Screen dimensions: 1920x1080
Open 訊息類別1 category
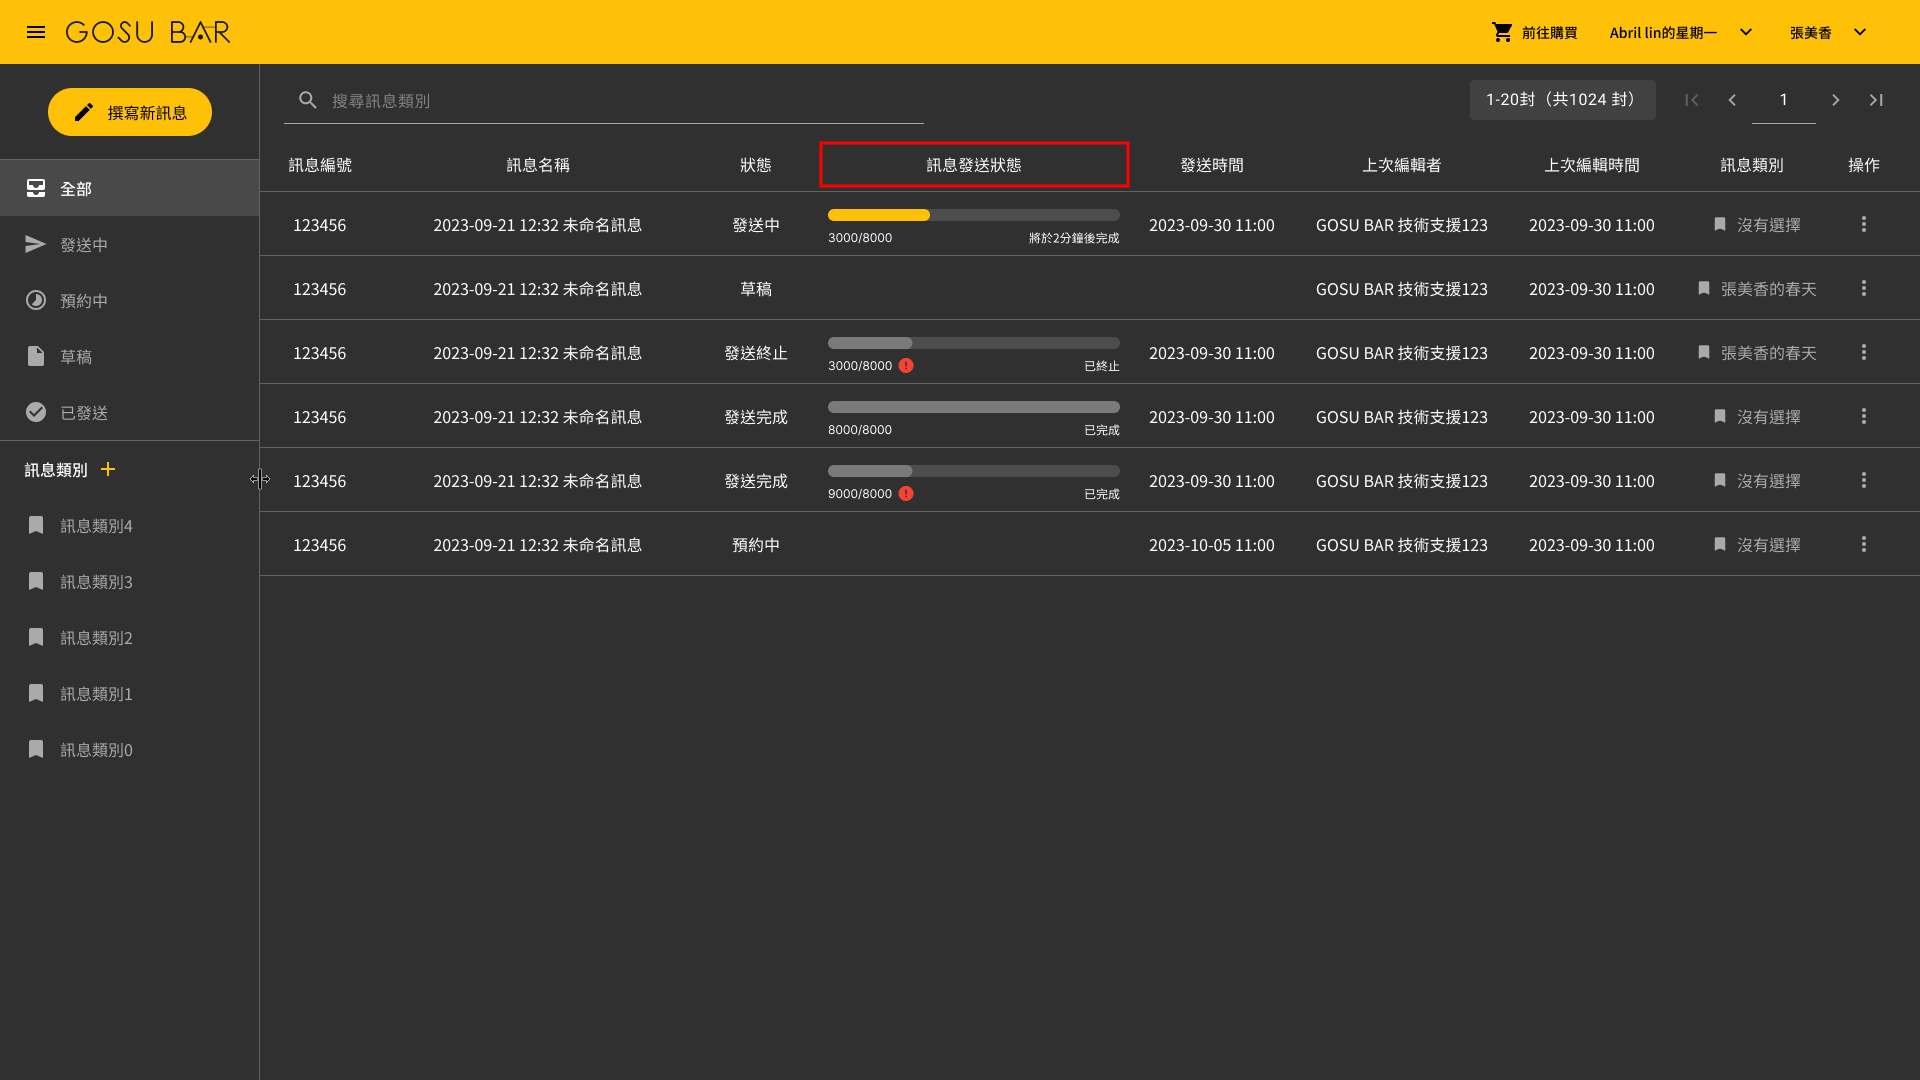click(130, 693)
